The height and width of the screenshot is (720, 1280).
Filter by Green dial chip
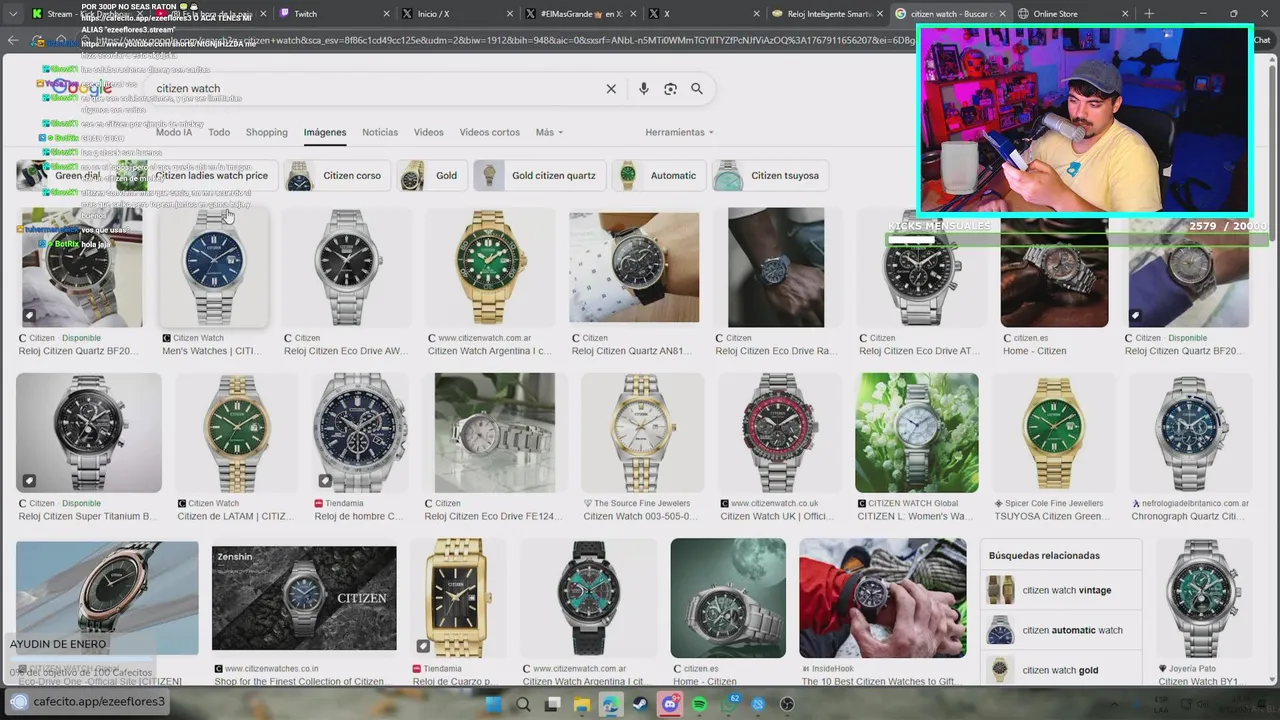pyautogui.click(x=62, y=176)
